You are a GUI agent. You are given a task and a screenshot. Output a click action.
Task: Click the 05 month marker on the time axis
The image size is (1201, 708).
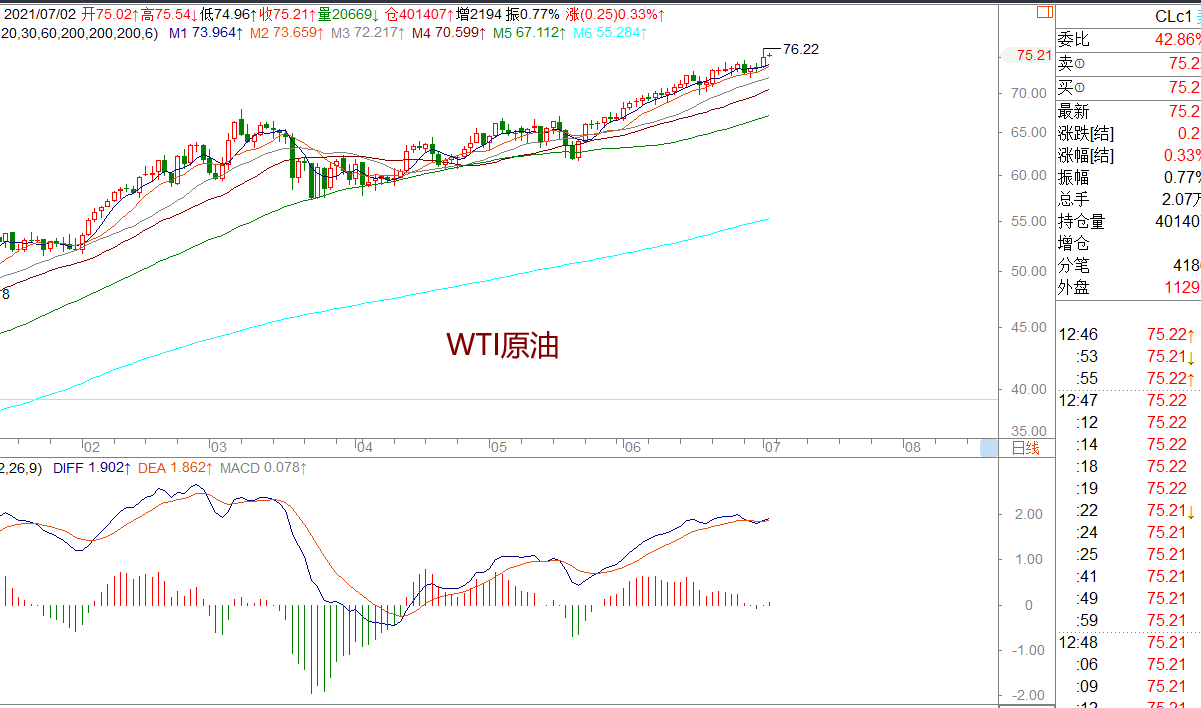pyautogui.click(x=498, y=447)
